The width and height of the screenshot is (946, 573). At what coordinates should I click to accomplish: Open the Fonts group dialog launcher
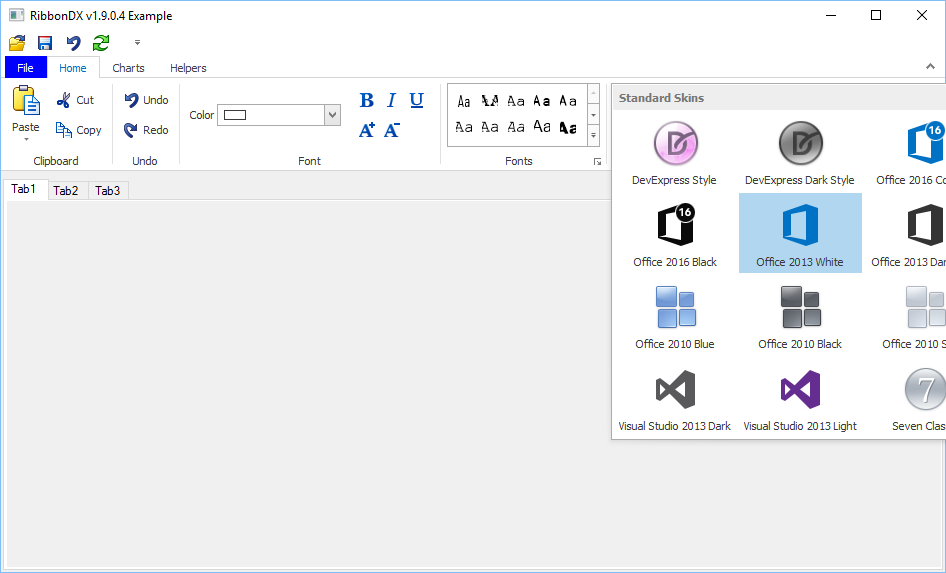(x=597, y=162)
